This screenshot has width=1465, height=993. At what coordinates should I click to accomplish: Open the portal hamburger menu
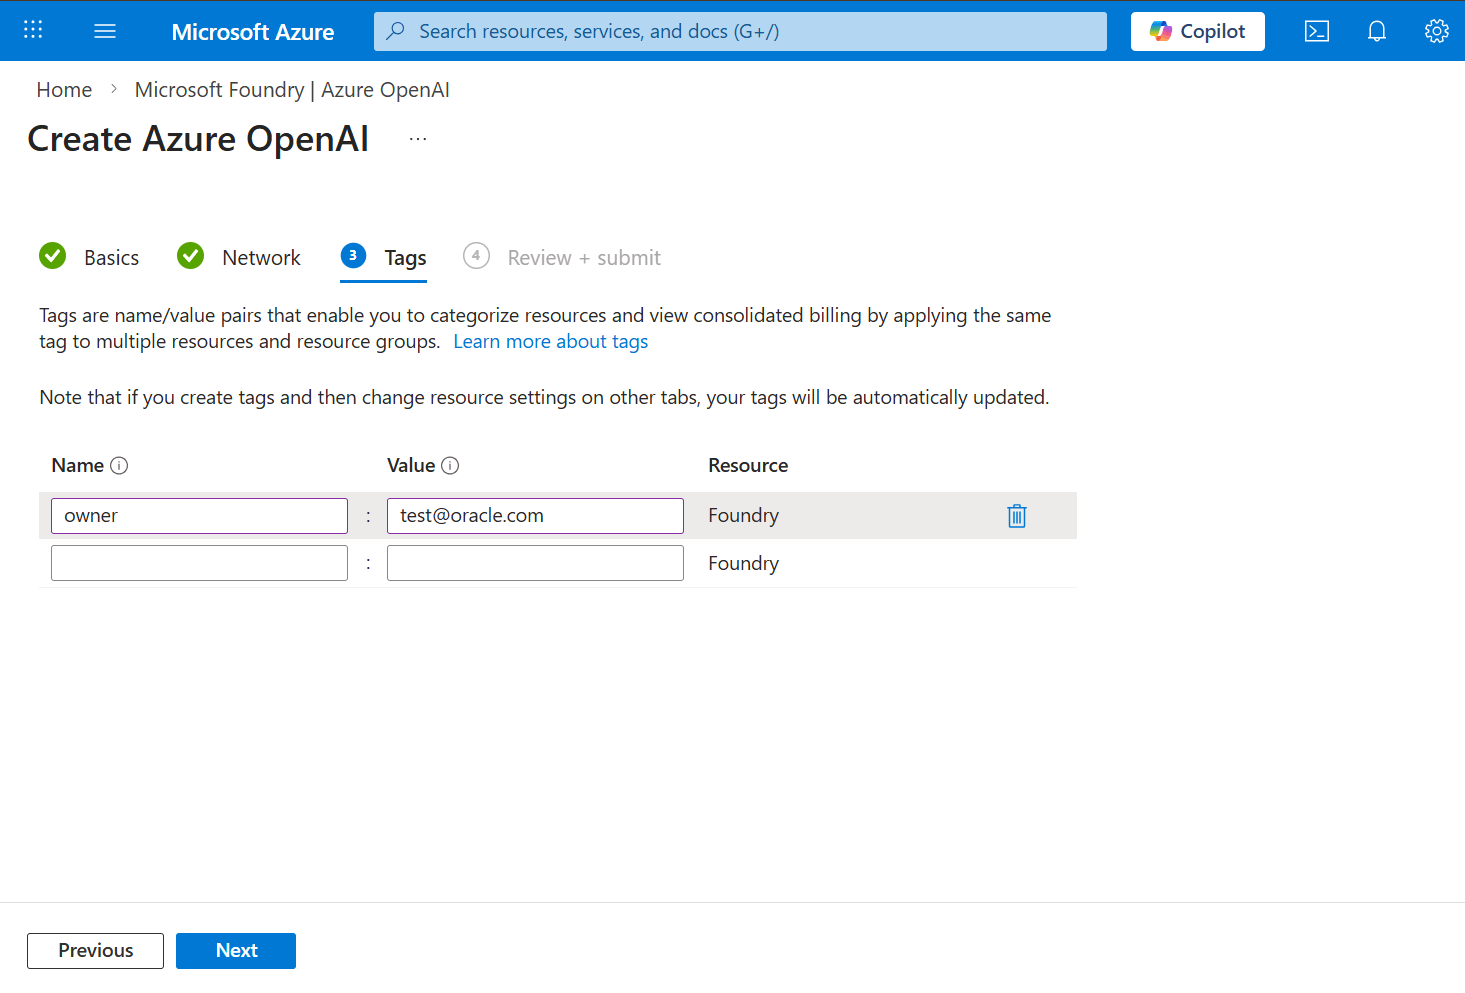tap(104, 30)
